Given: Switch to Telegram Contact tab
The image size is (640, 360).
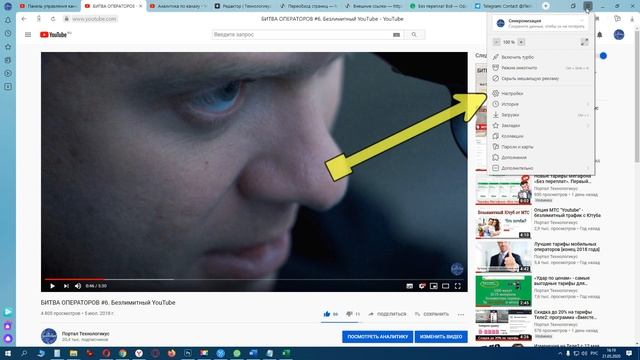Looking at the screenshot, I should pos(504,6).
